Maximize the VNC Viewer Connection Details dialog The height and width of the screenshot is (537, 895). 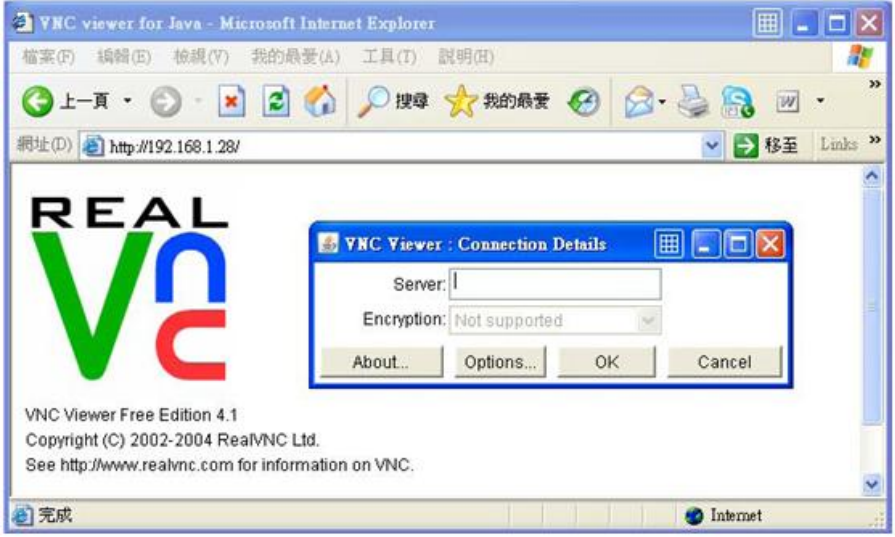pos(738,244)
